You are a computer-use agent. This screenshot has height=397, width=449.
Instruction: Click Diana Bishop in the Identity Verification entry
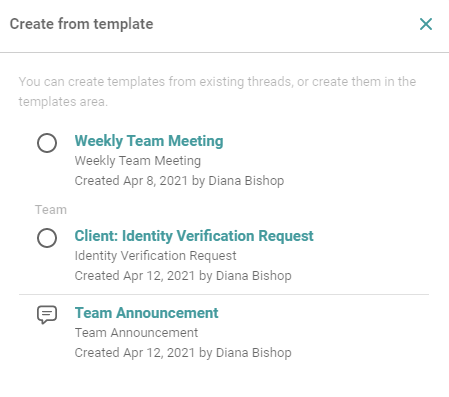click(254, 276)
